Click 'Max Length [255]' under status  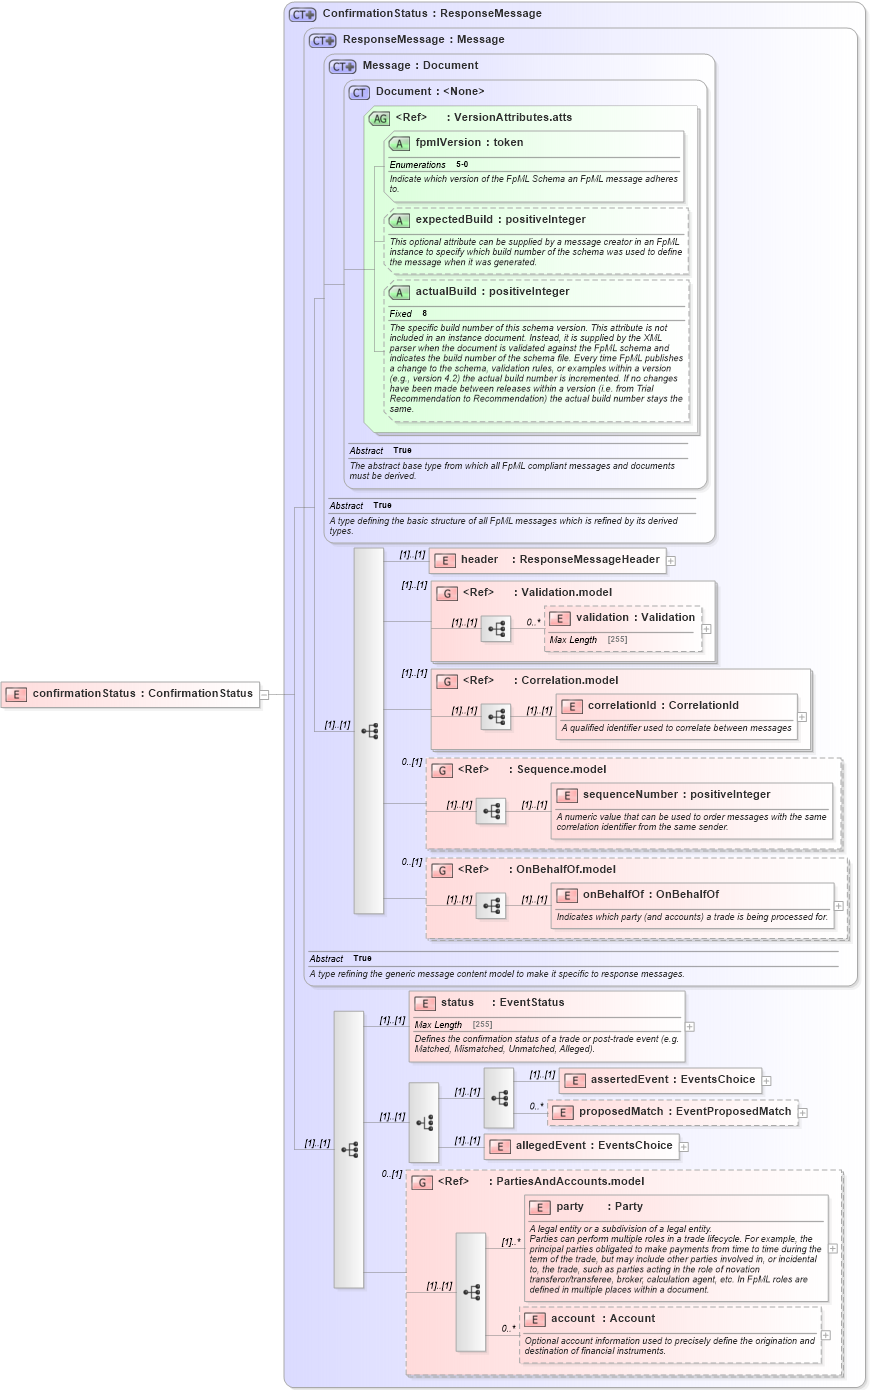coord(454,1025)
